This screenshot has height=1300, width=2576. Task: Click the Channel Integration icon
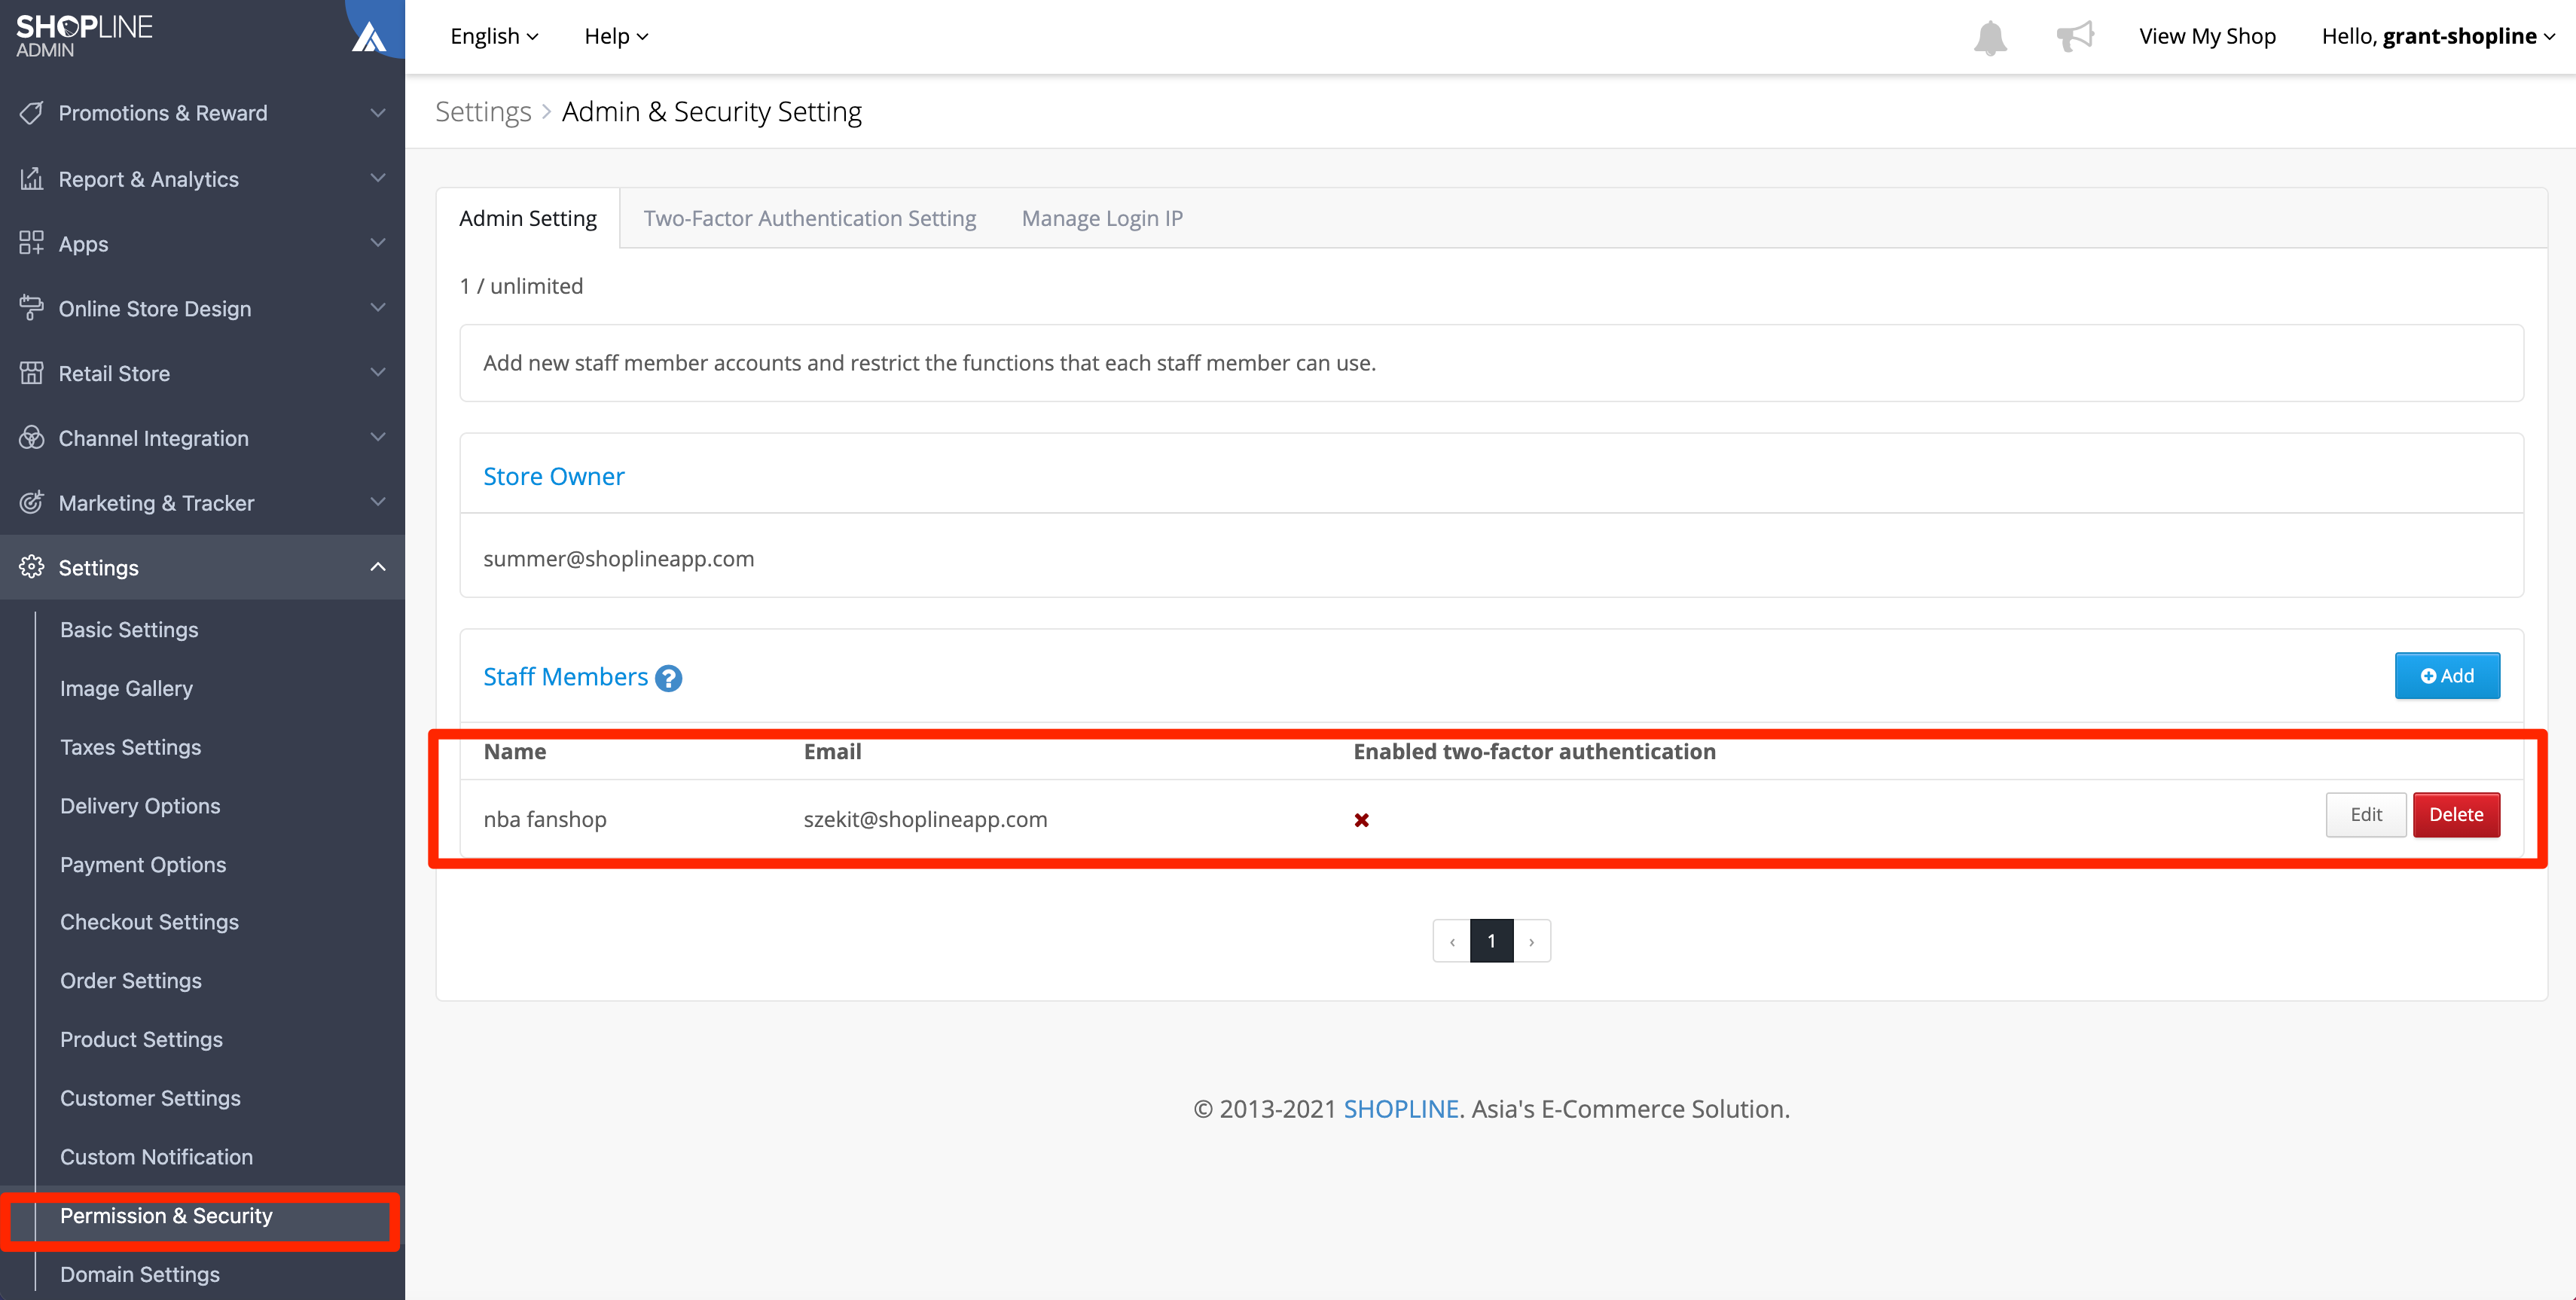click(x=31, y=438)
